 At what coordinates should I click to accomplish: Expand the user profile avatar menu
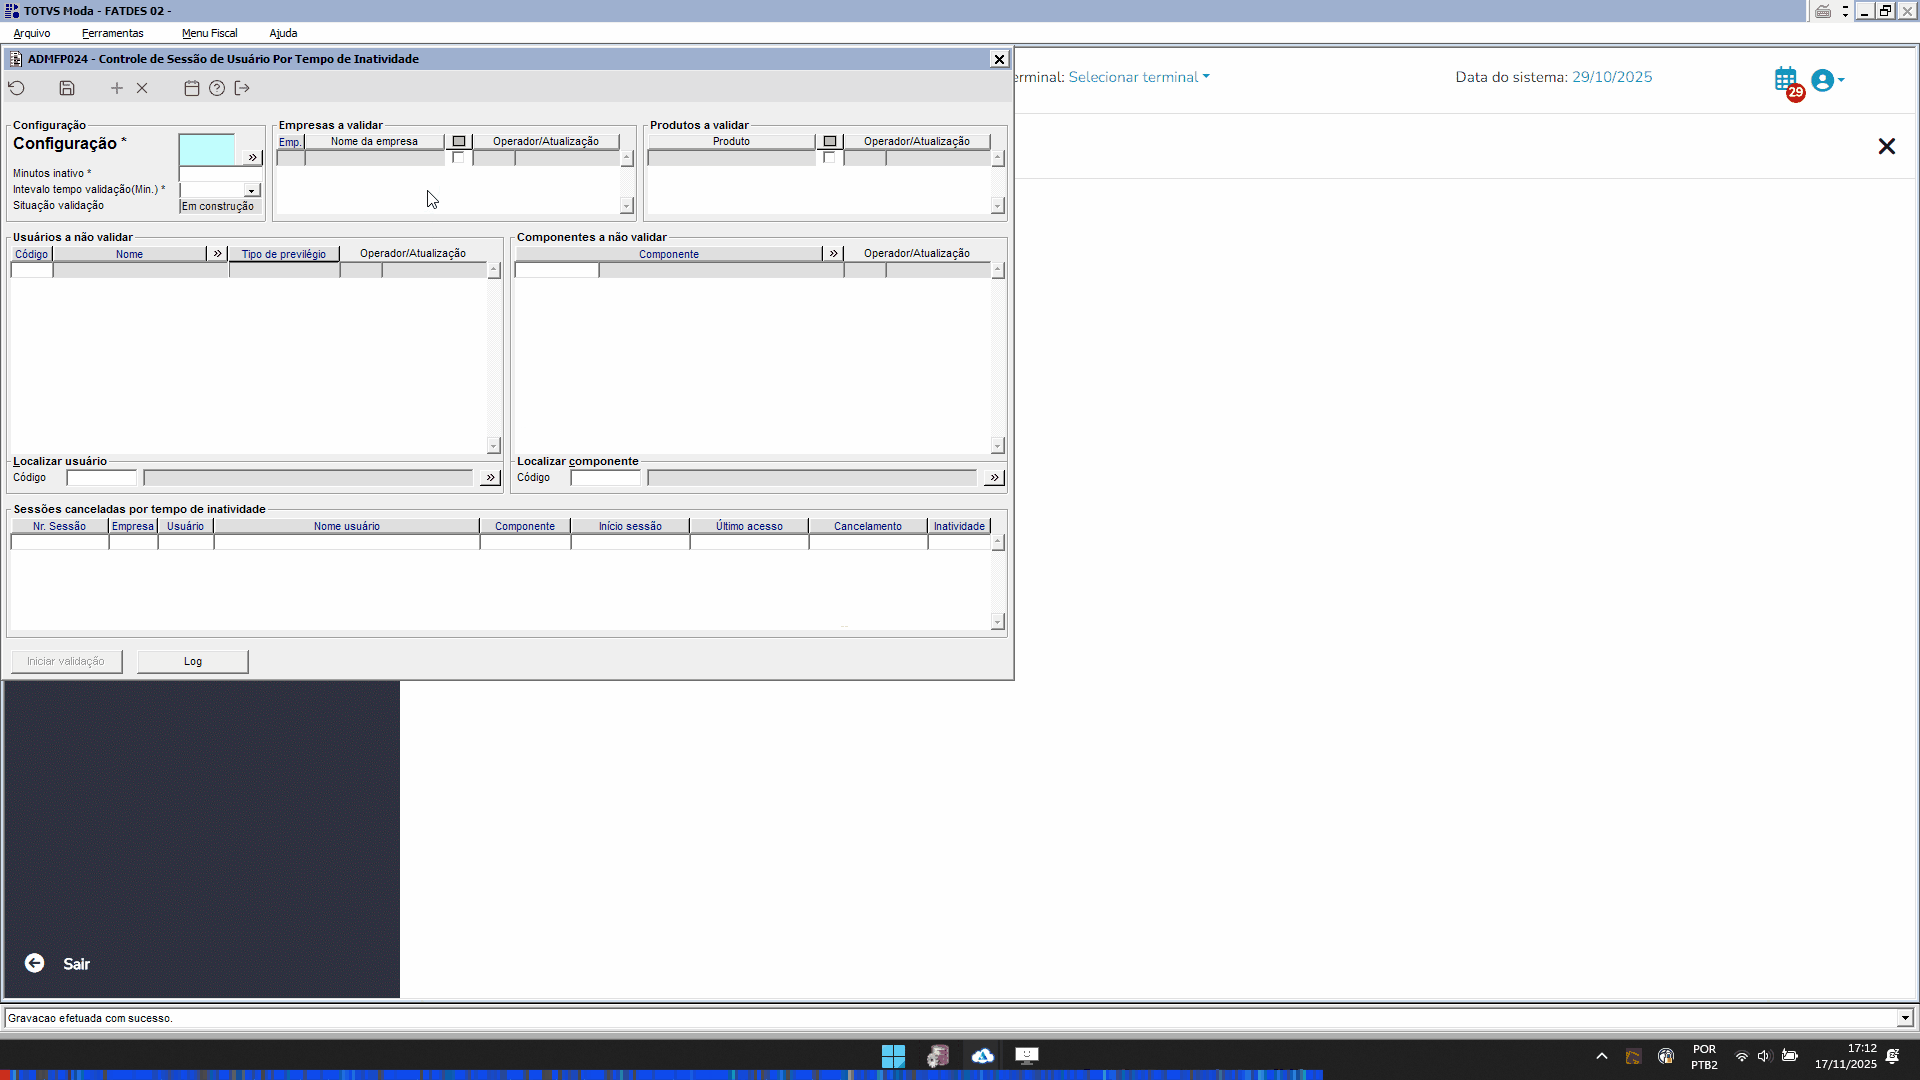(1827, 80)
